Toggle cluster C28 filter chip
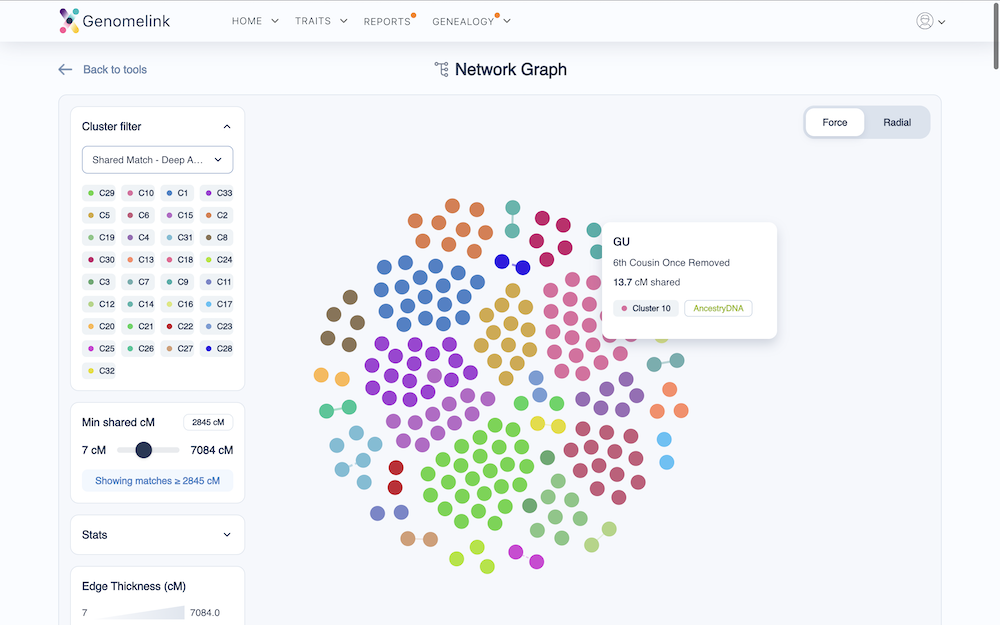Image resolution: width=1000 pixels, height=625 pixels. tap(217, 349)
